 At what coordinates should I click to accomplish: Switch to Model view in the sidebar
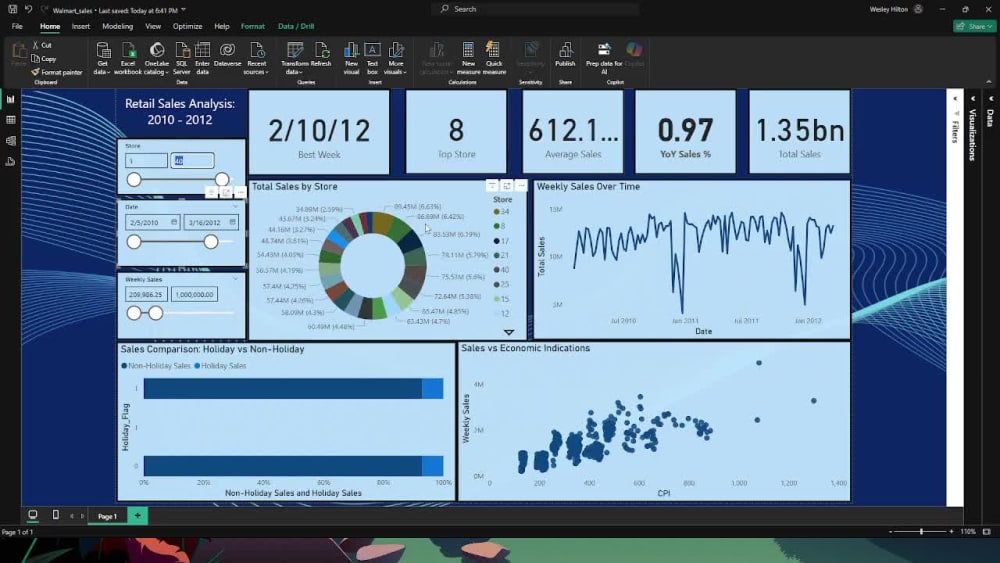pos(10,141)
